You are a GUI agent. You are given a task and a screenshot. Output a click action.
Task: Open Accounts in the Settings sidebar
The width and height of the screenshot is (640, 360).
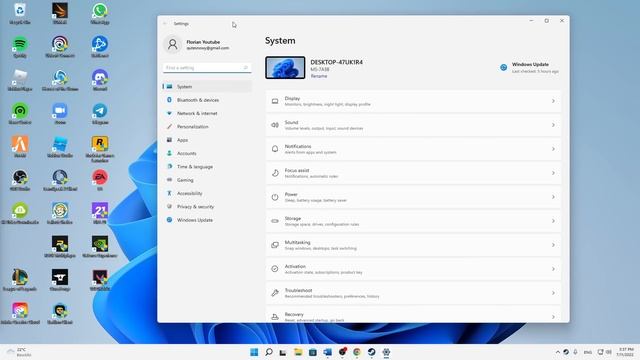click(207, 153)
